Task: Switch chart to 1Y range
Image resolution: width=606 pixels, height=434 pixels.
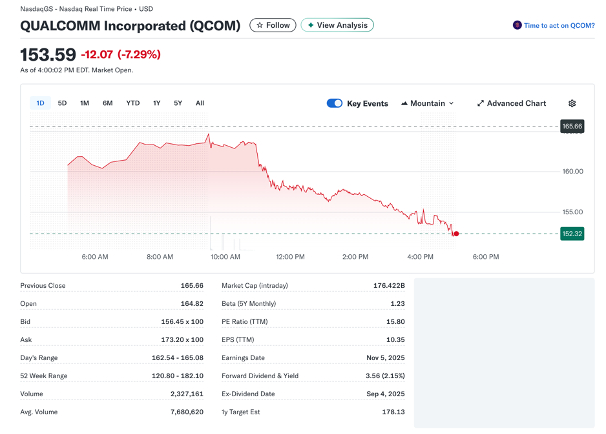Action: coord(156,103)
